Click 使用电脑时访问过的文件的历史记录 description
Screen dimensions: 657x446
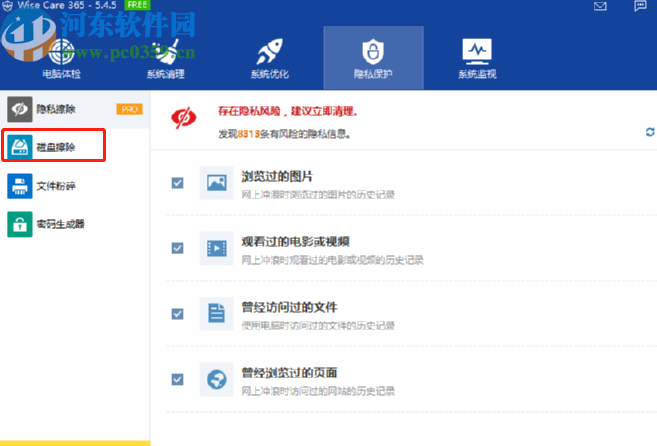point(318,326)
